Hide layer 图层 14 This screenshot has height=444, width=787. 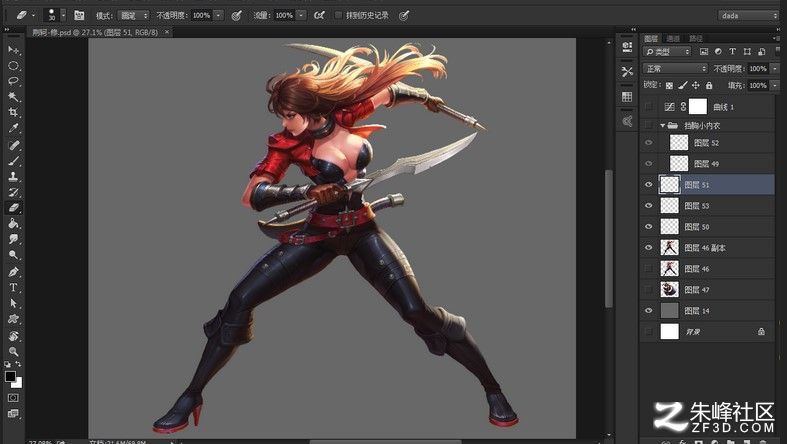(x=648, y=311)
